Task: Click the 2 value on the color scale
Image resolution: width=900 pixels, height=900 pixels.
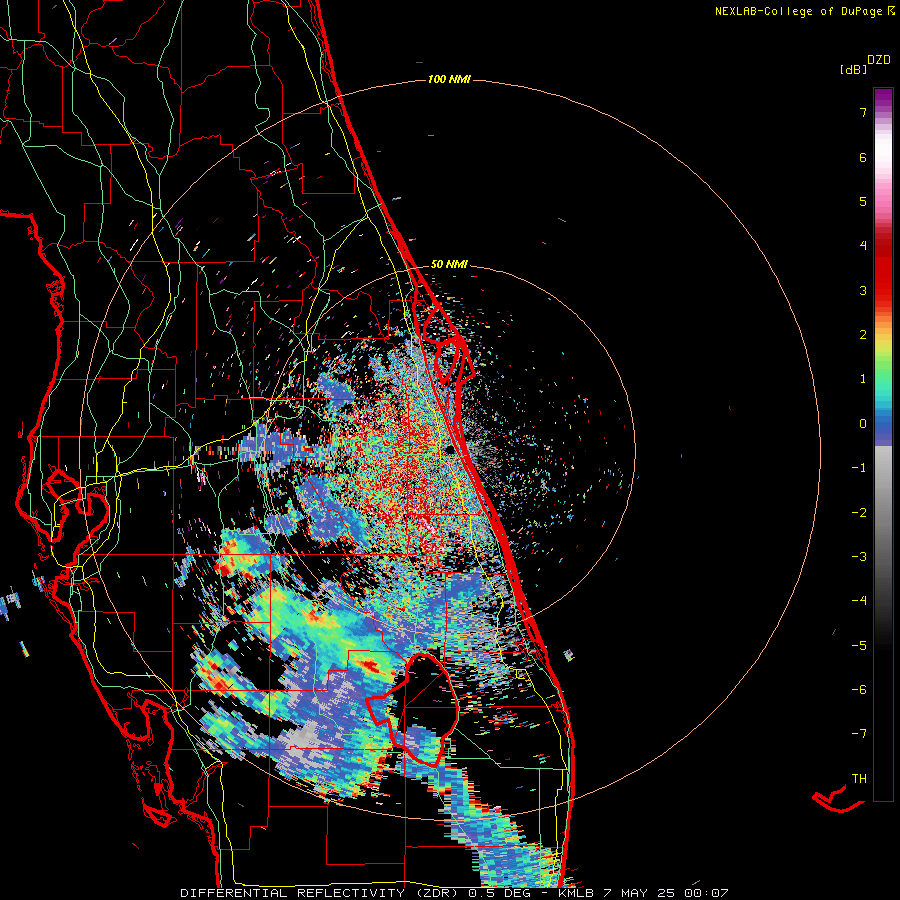Action: point(863,335)
